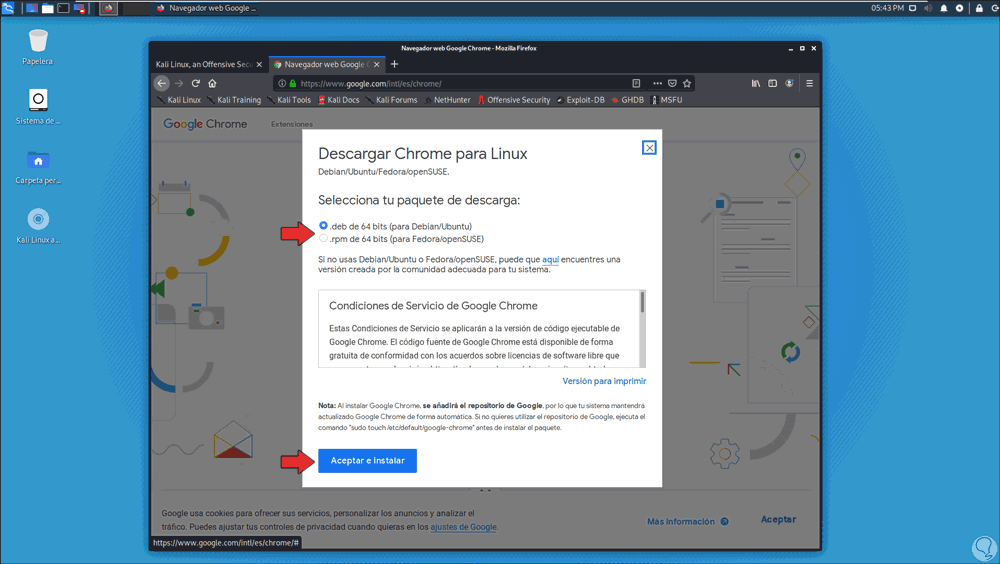The image size is (1000, 564).
Task: Click the Aceptar e instalar button
Action: pos(367,461)
